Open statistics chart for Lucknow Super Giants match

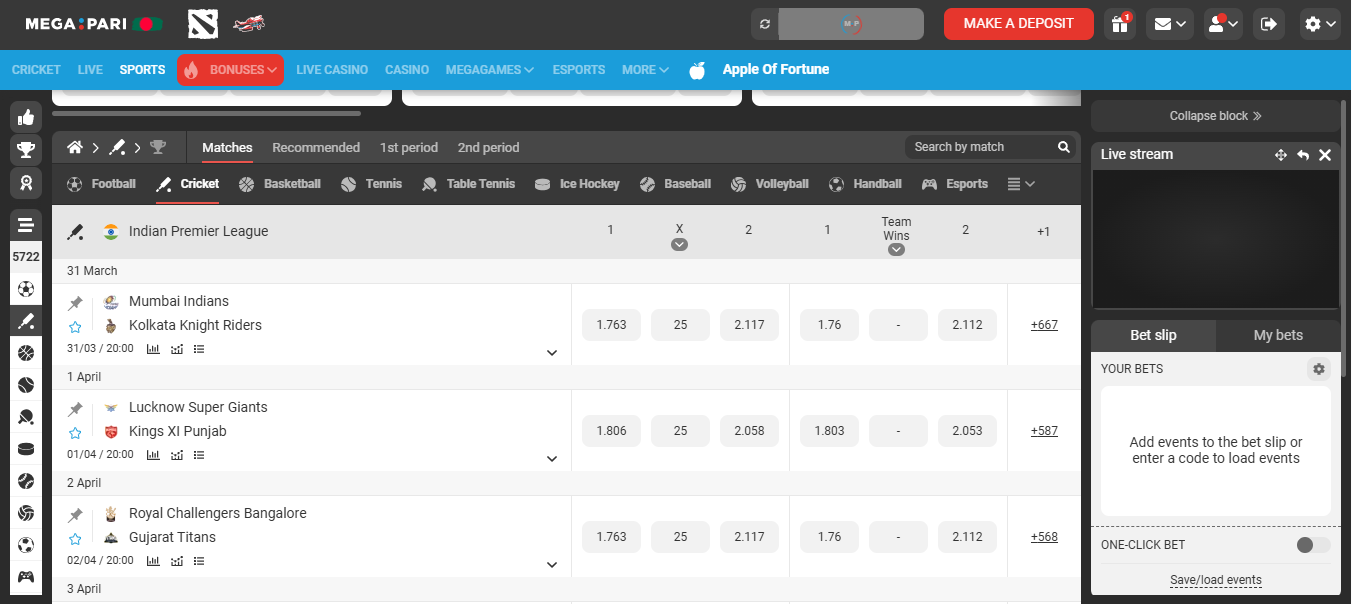(153, 455)
